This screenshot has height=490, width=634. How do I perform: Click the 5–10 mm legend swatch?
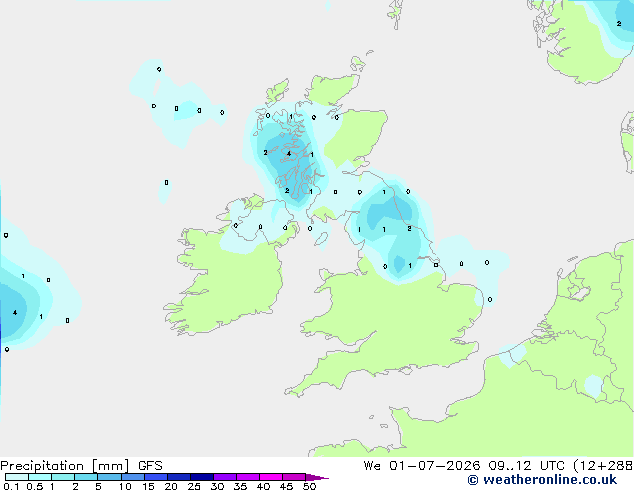point(109,477)
